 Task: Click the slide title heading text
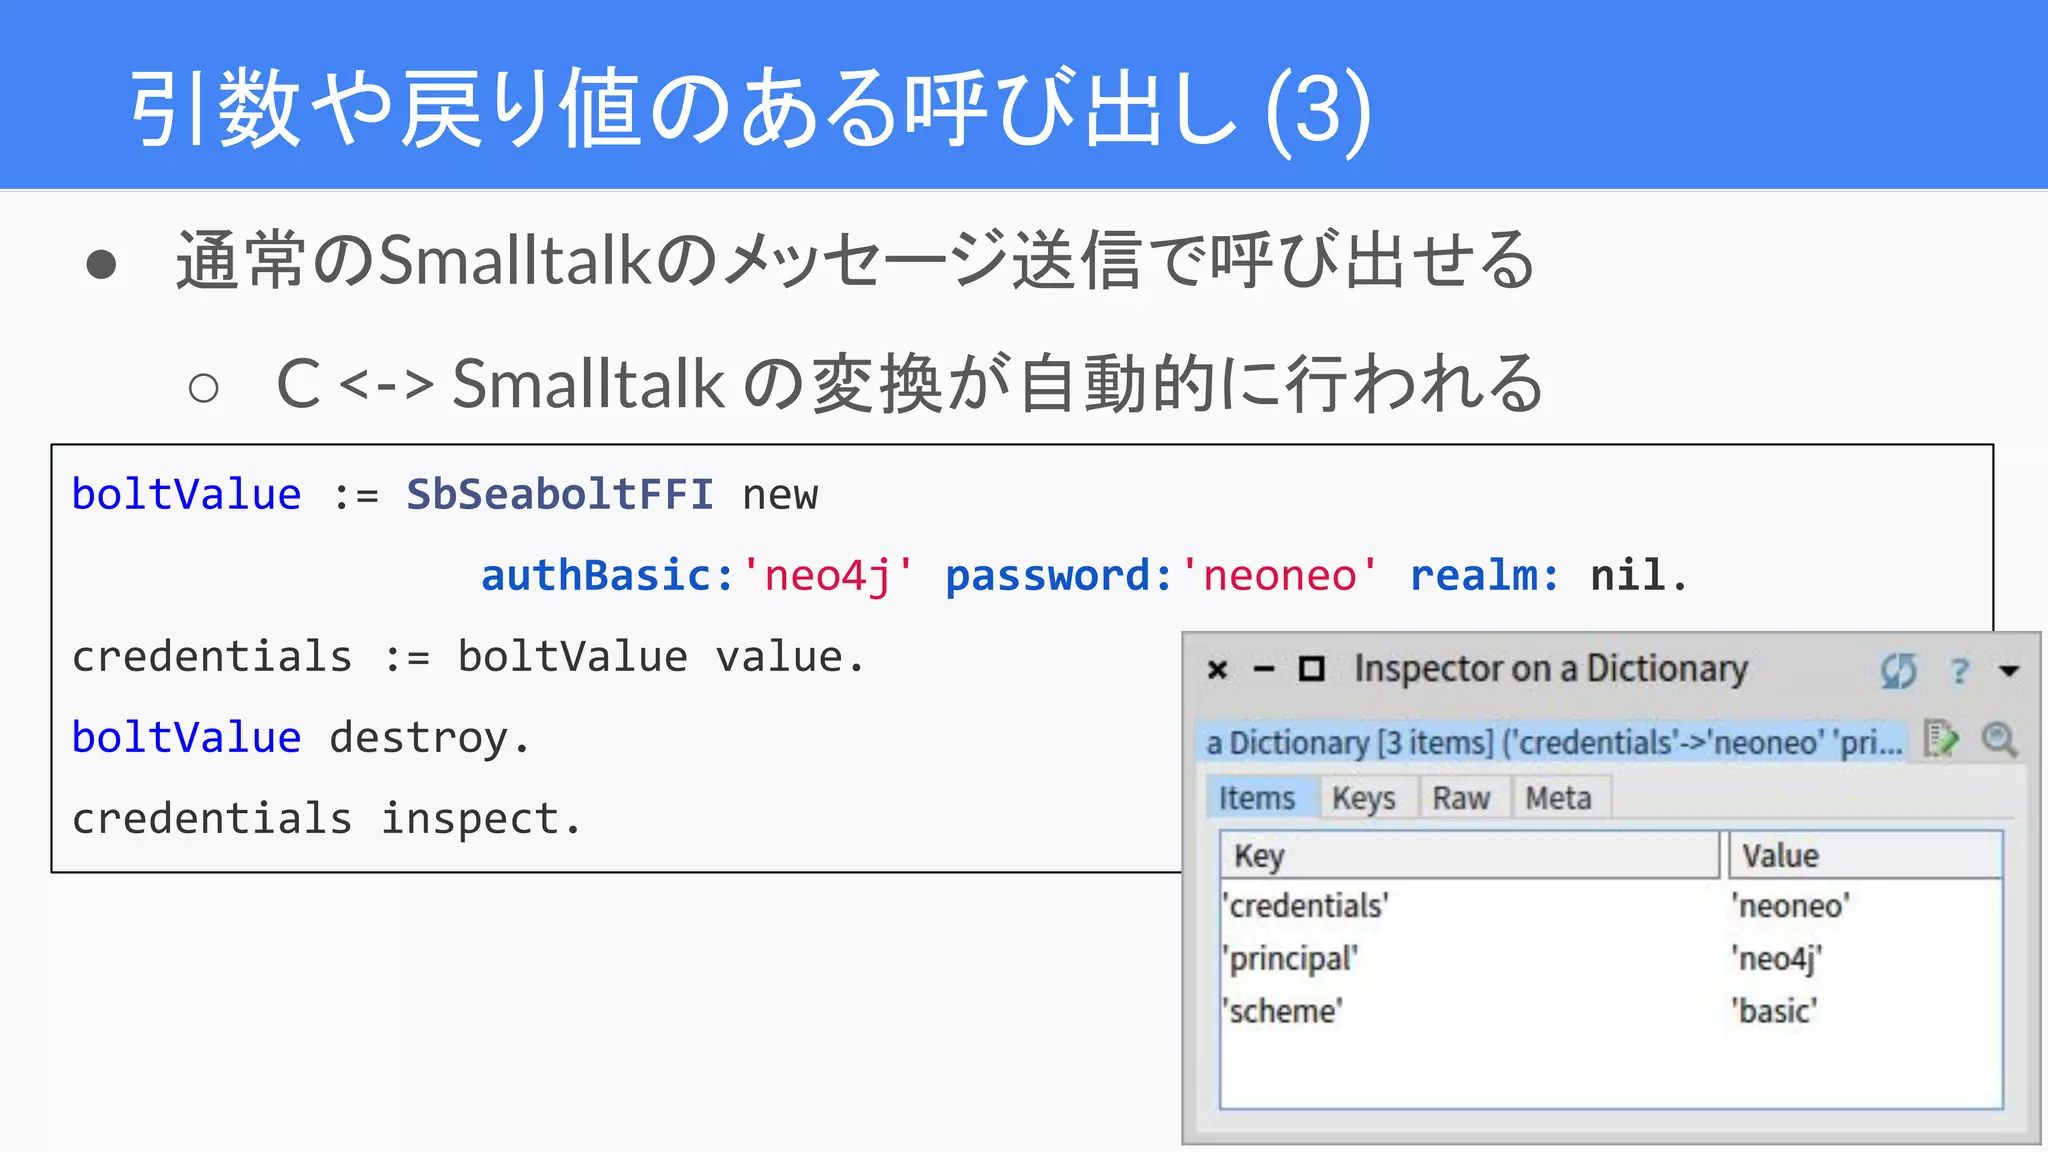[750, 108]
